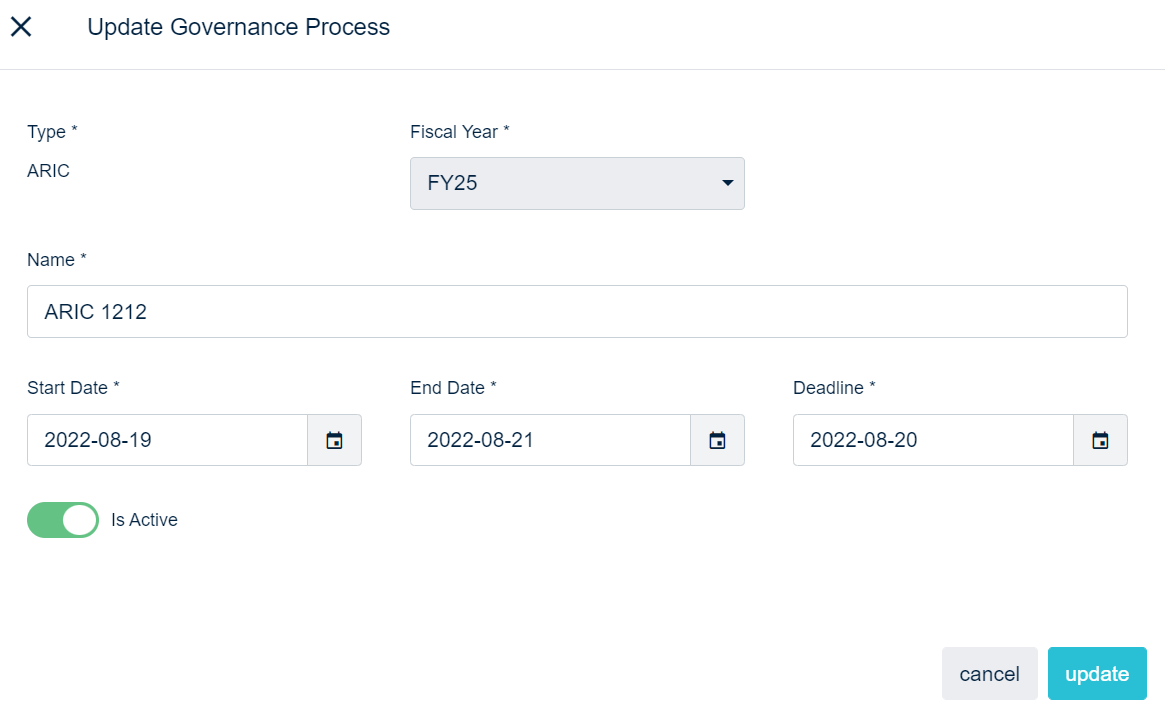Open the Deadline calendar picker icon

(1100, 440)
